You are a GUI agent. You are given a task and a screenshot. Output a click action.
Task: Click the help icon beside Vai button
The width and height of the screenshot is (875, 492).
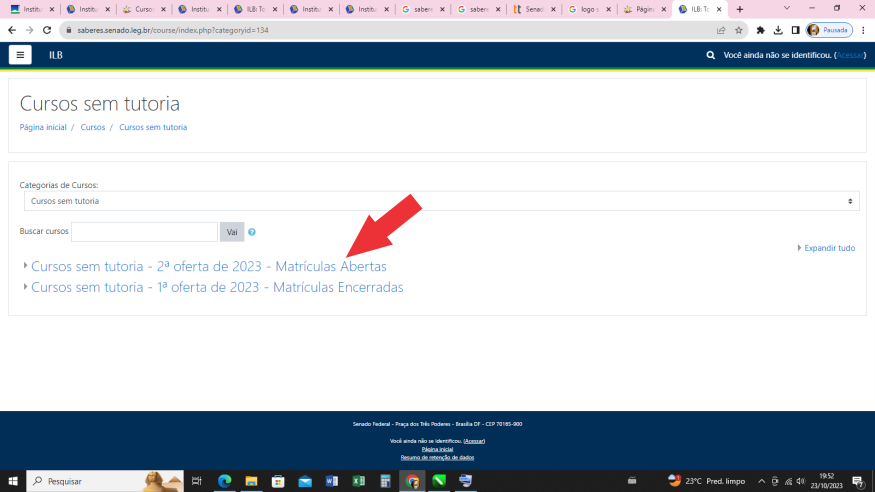click(252, 232)
